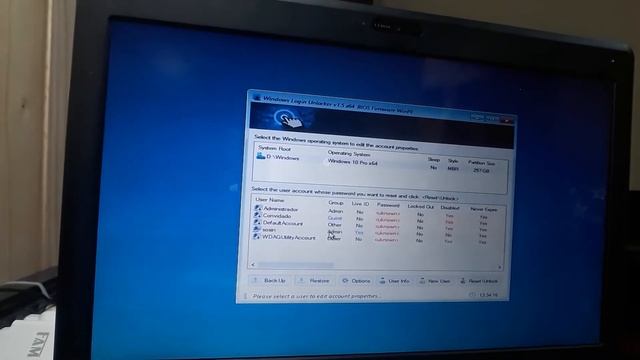Select the WDAGUtilityAccount user icon
The width and height of the screenshot is (640, 360).
click(x=256, y=236)
